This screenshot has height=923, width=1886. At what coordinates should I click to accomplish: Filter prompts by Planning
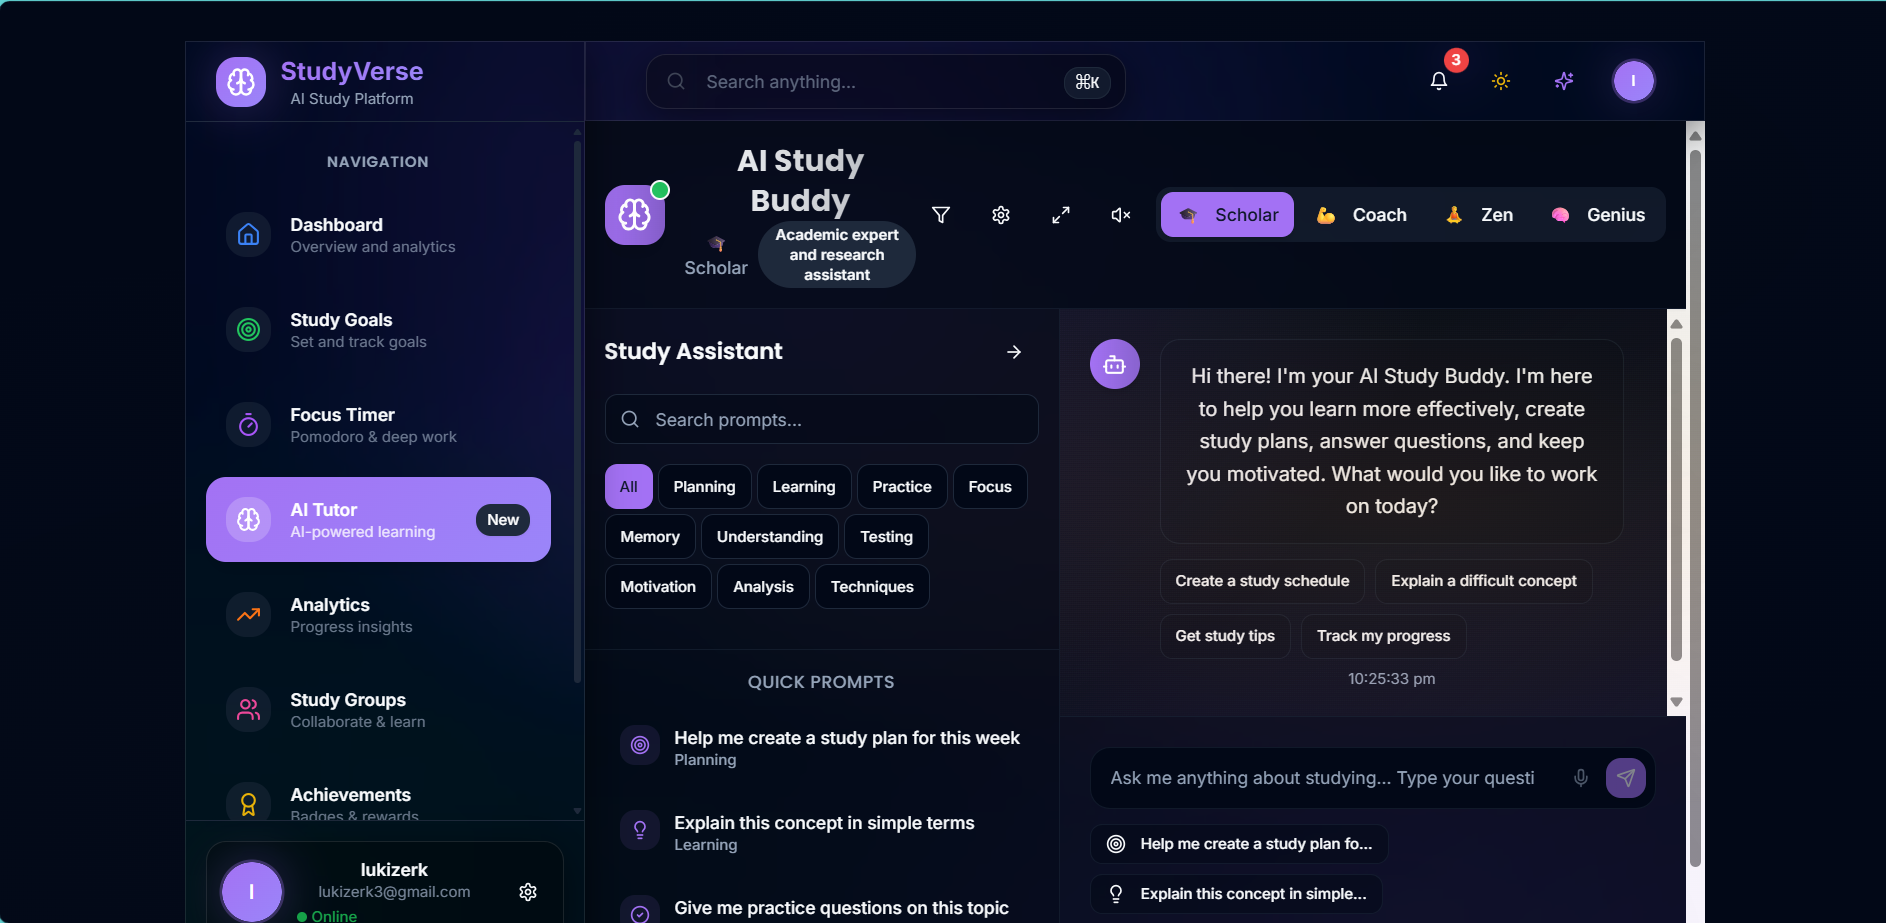[x=705, y=487]
